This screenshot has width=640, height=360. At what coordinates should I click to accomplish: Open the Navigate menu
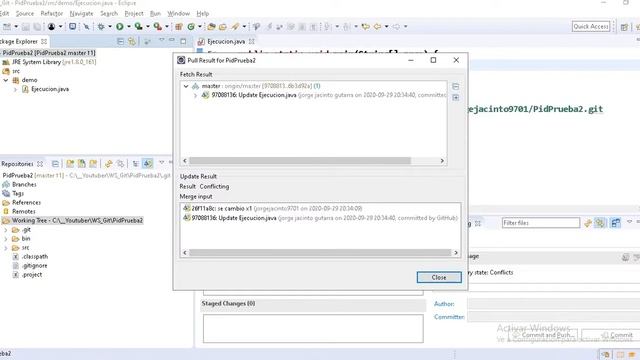81,13
